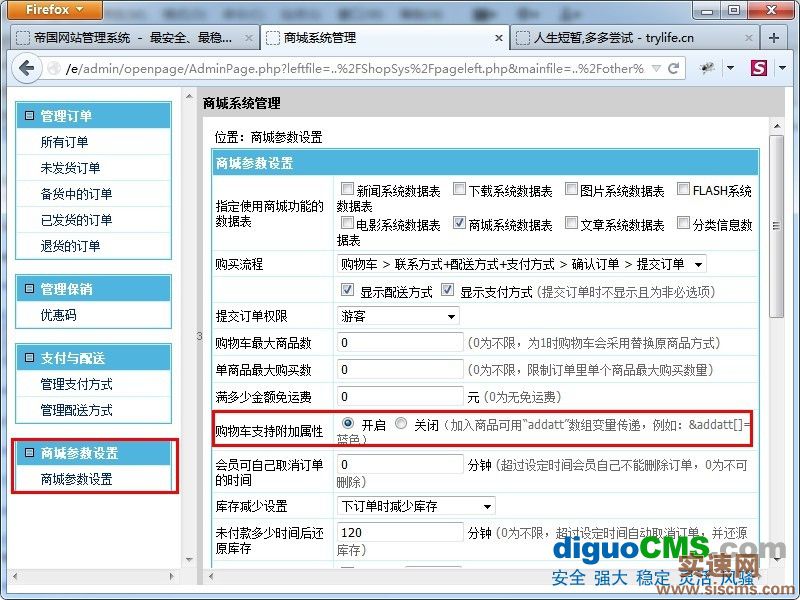Click the sidebar horizontal scroll right arrow
Image resolution: width=800 pixels, height=600 pixels.
(171, 576)
